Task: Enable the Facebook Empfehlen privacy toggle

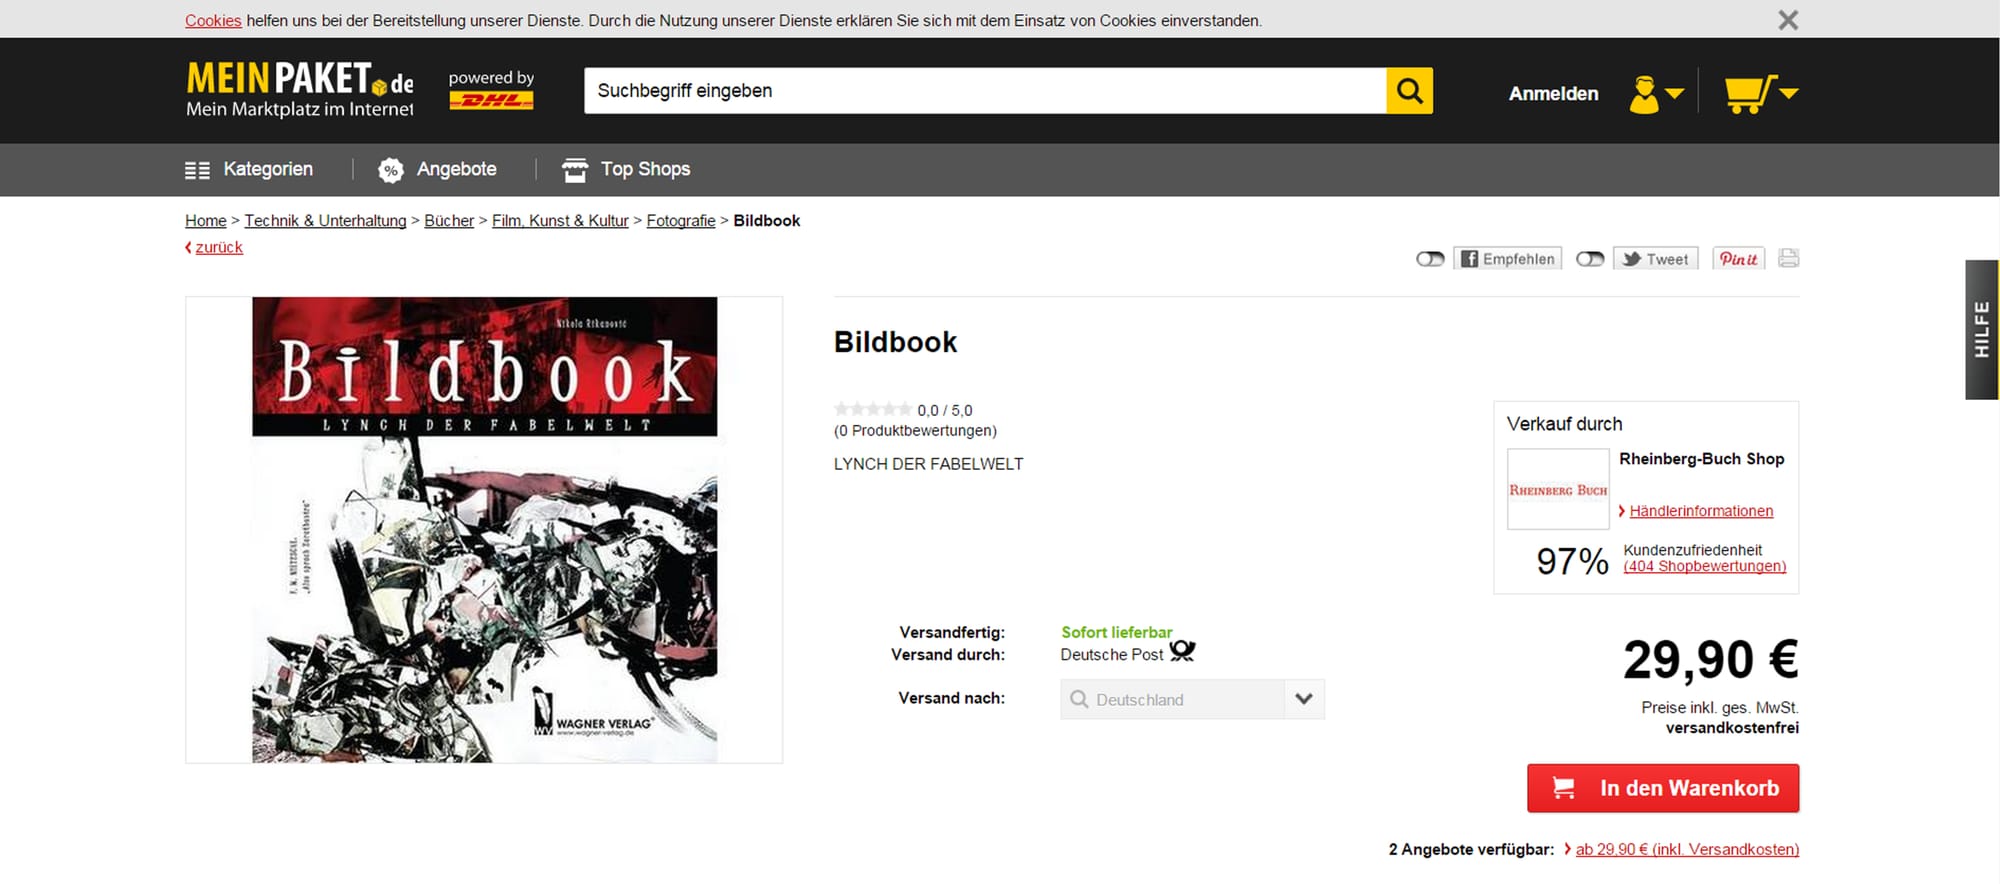Action: [1430, 259]
